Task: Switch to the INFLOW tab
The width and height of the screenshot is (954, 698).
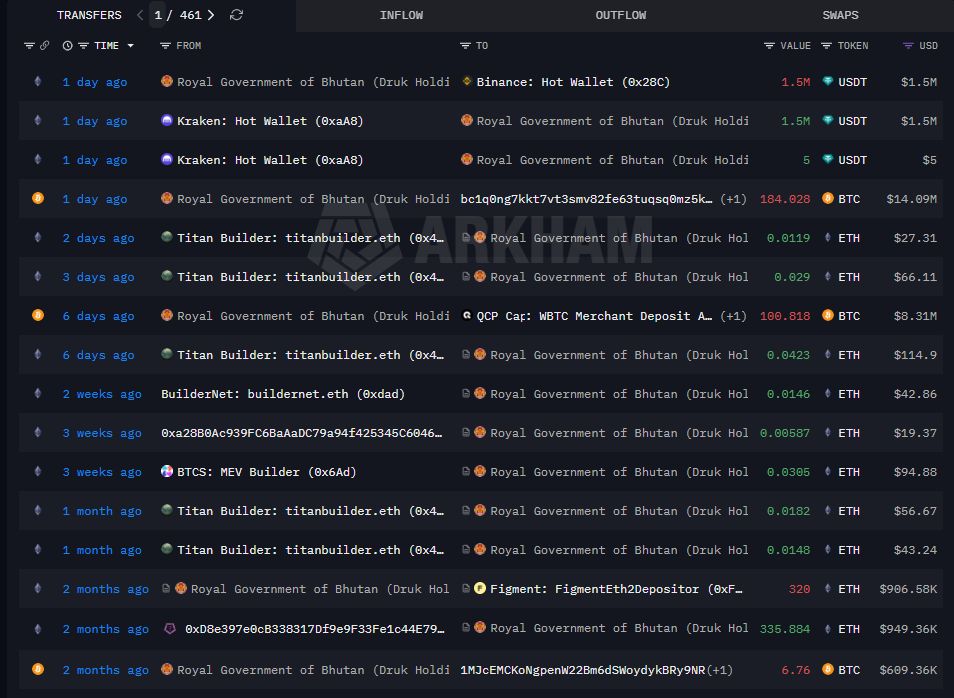Action: coord(401,15)
